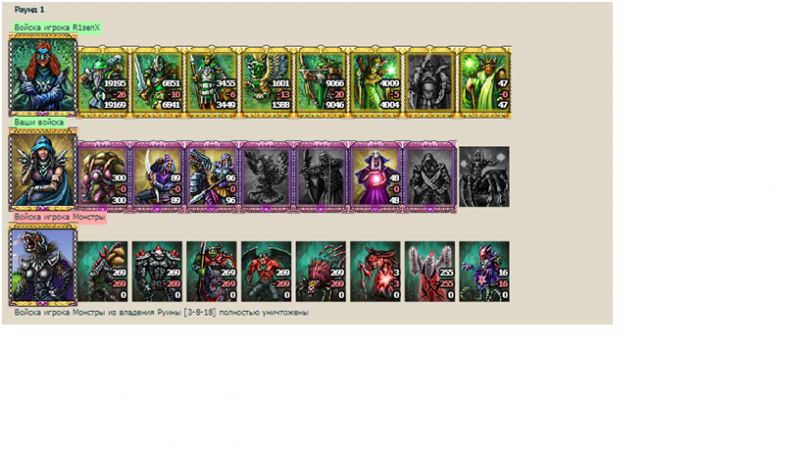This screenshot has height=451, width=800.
Task: Select the unit card showing 19195 troops
Action: pos(103,82)
